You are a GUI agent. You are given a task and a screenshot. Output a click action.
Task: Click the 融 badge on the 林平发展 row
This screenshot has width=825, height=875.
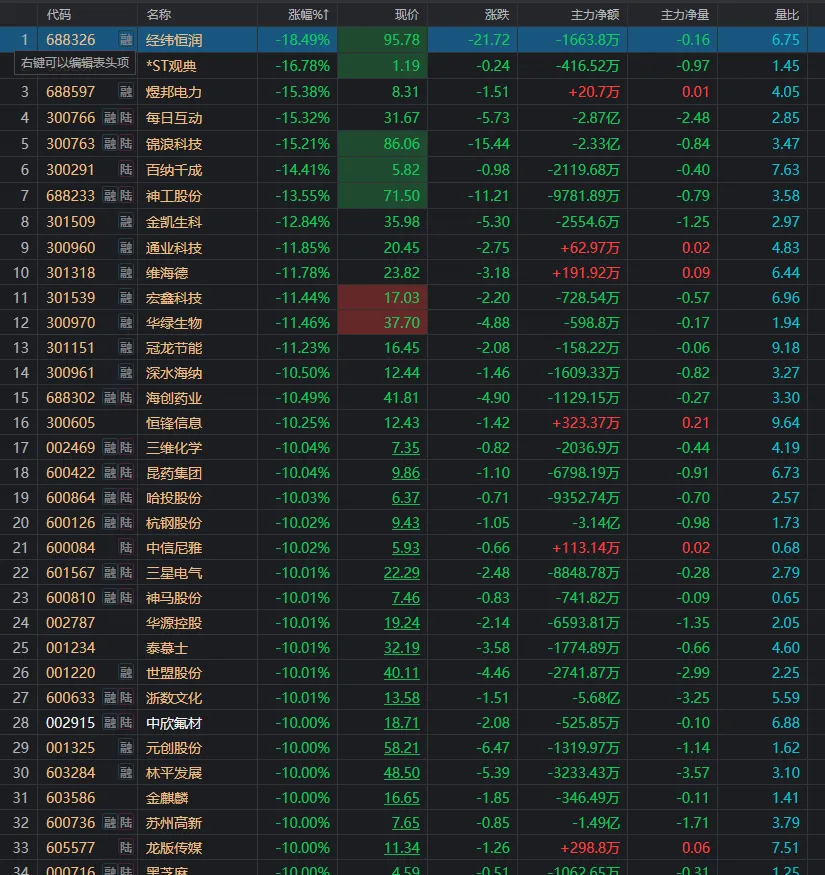point(126,773)
